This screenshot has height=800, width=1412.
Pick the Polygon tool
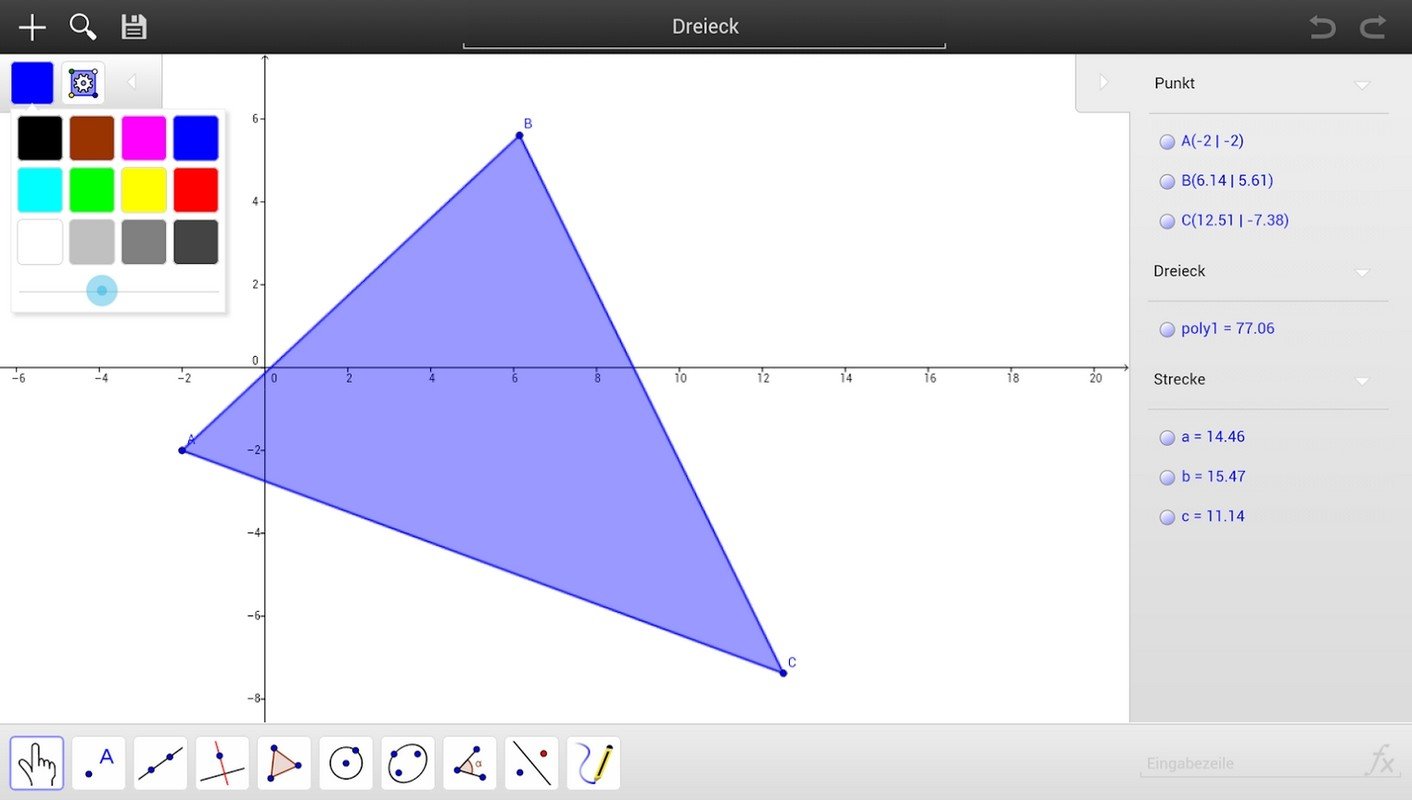click(x=284, y=763)
